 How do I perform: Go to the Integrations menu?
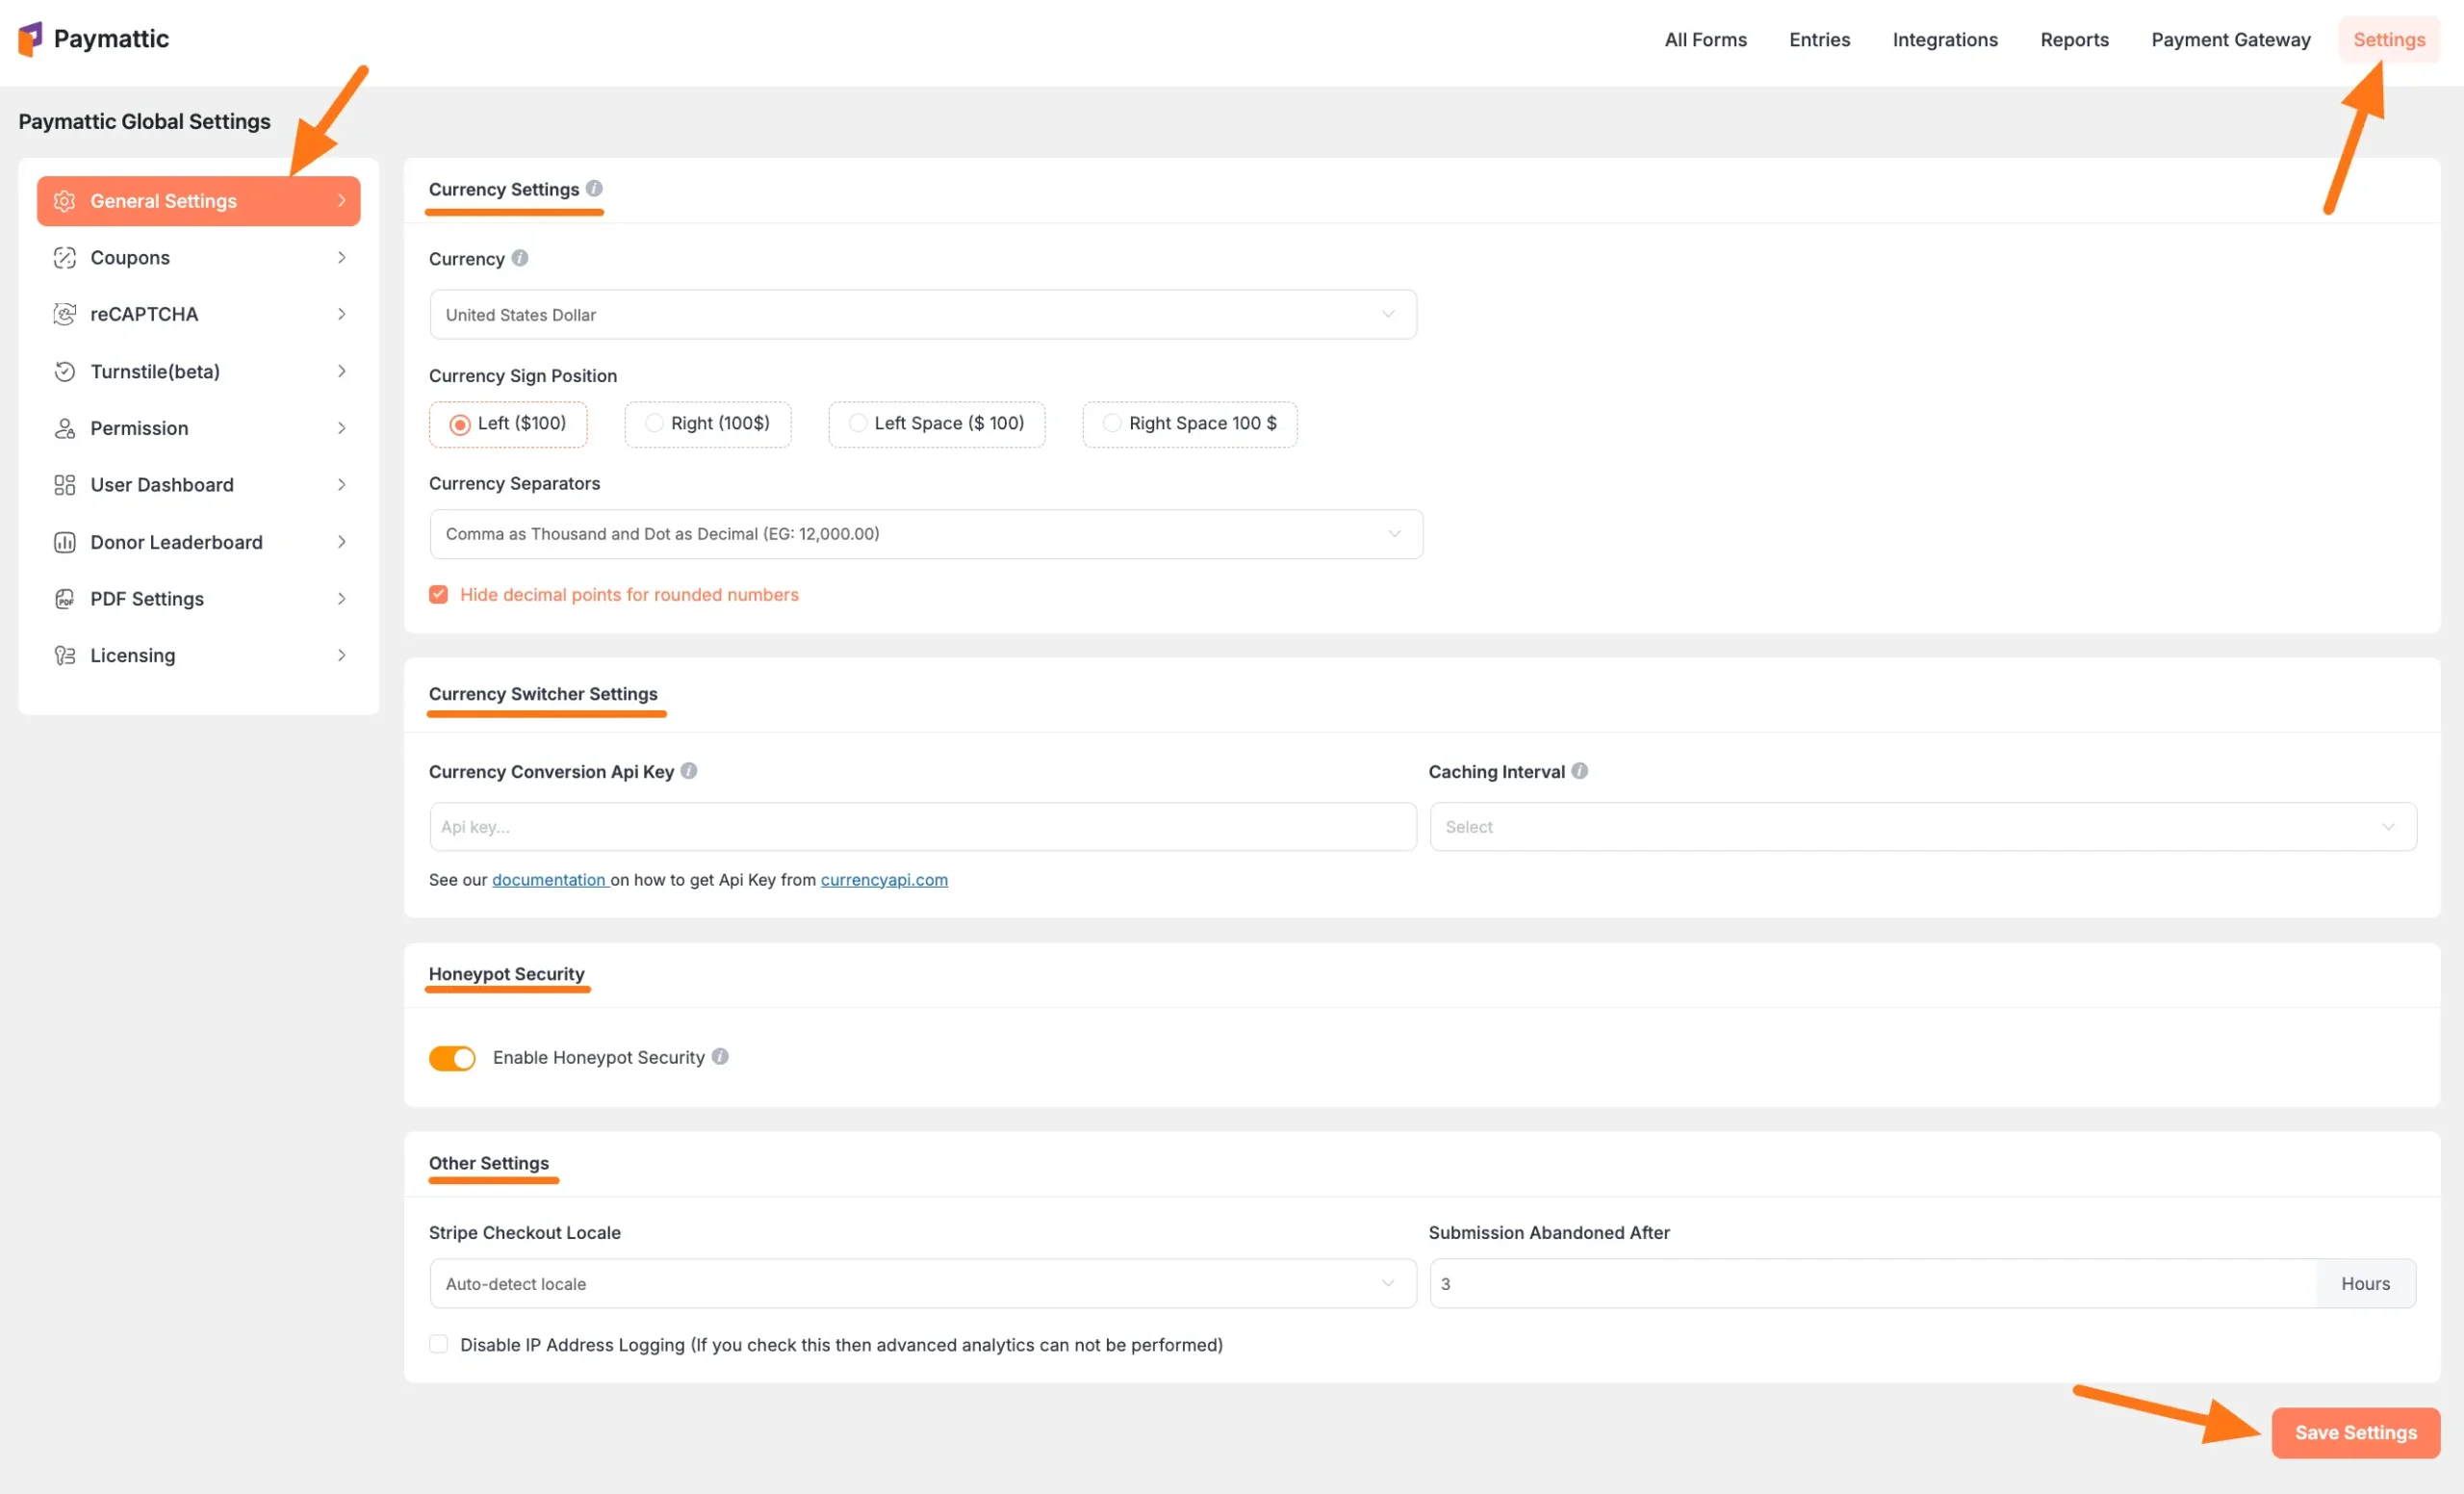pyautogui.click(x=1944, y=40)
